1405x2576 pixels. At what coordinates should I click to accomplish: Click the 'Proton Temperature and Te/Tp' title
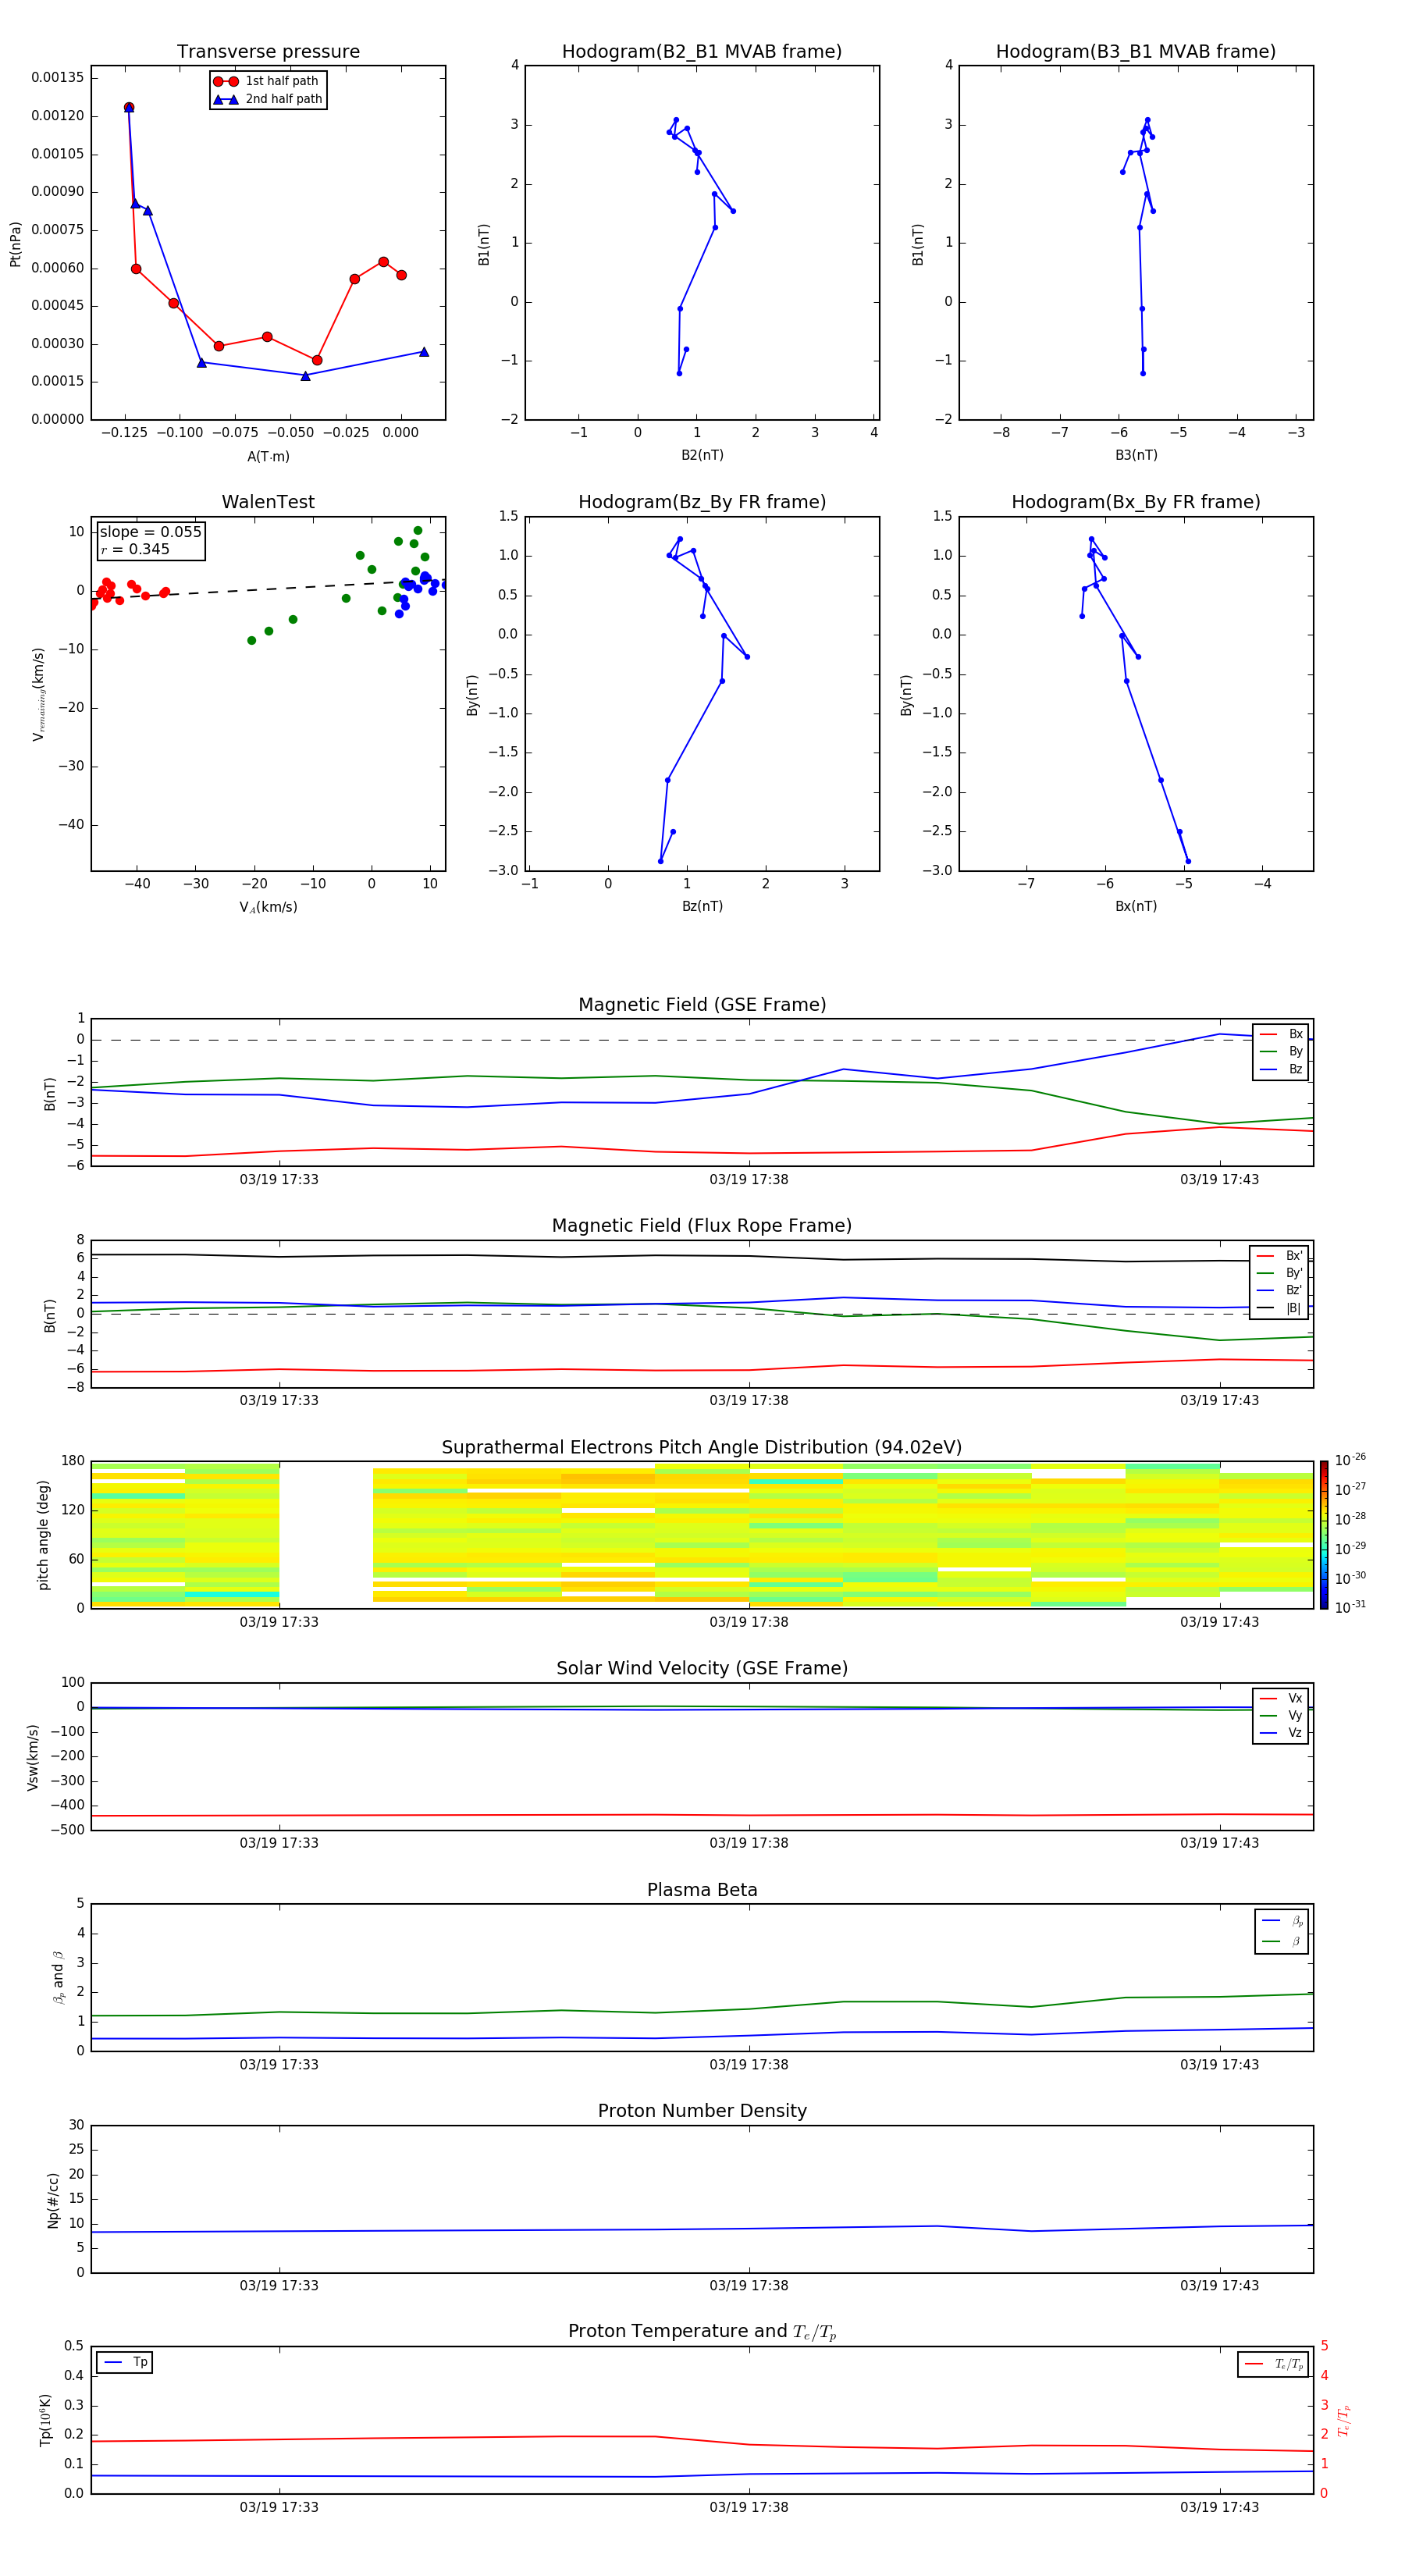click(x=702, y=2332)
